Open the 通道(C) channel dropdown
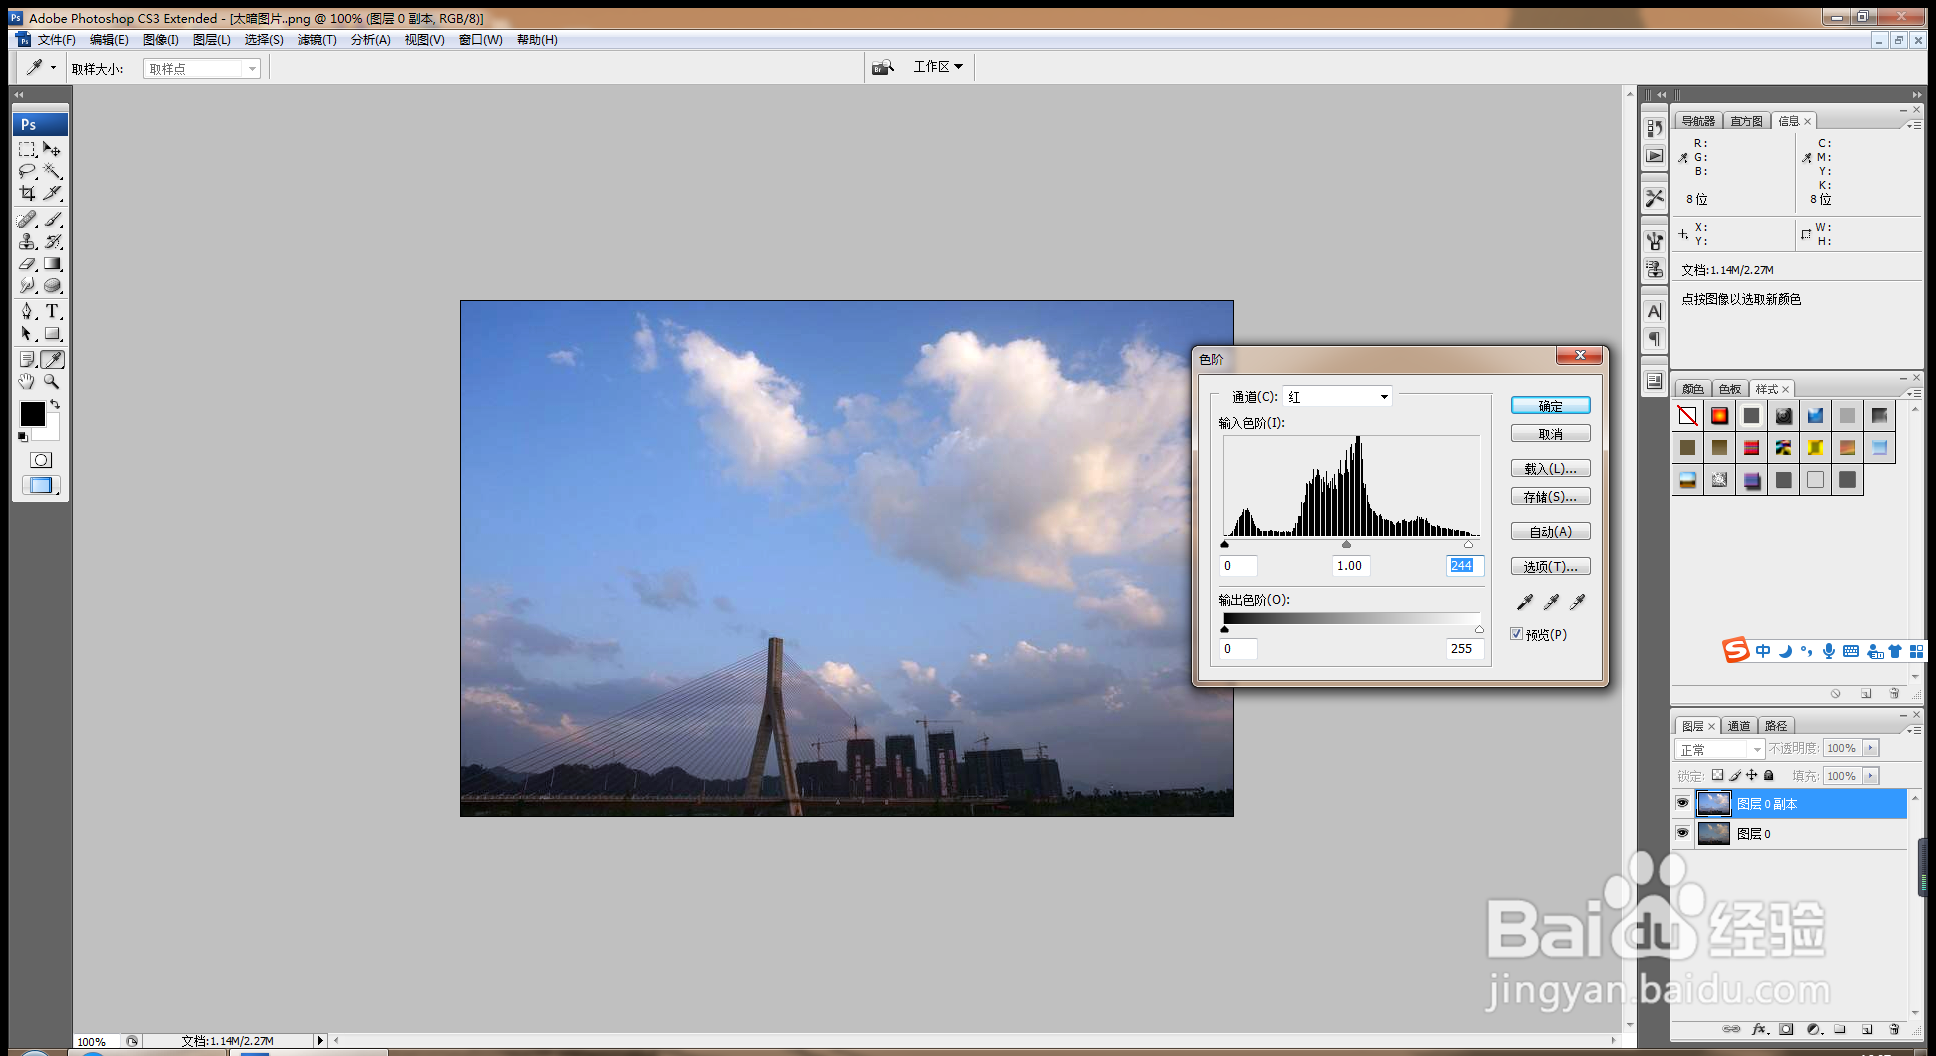Viewport: 1936px width, 1056px height. coord(1338,397)
